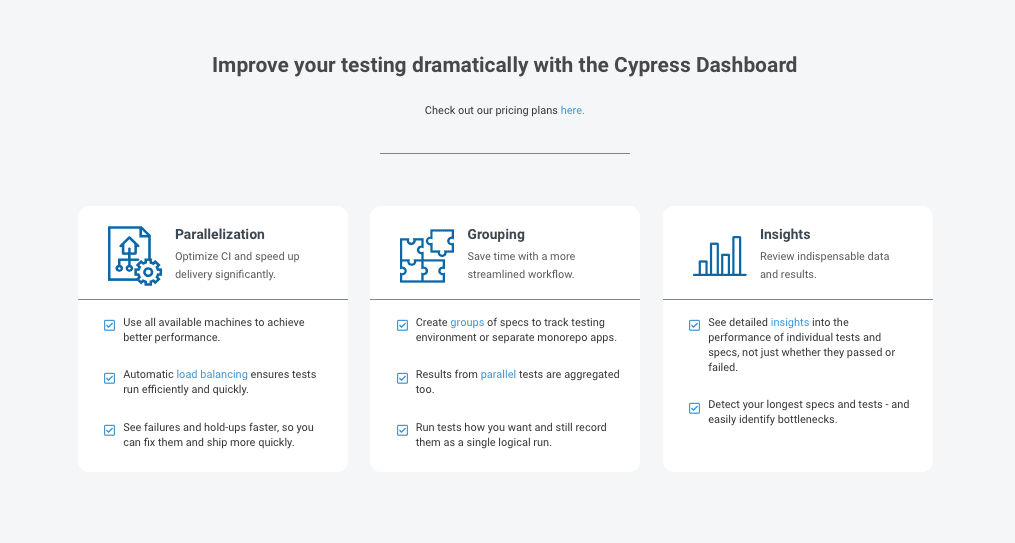Click the Insights card heading

click(785, 234)
